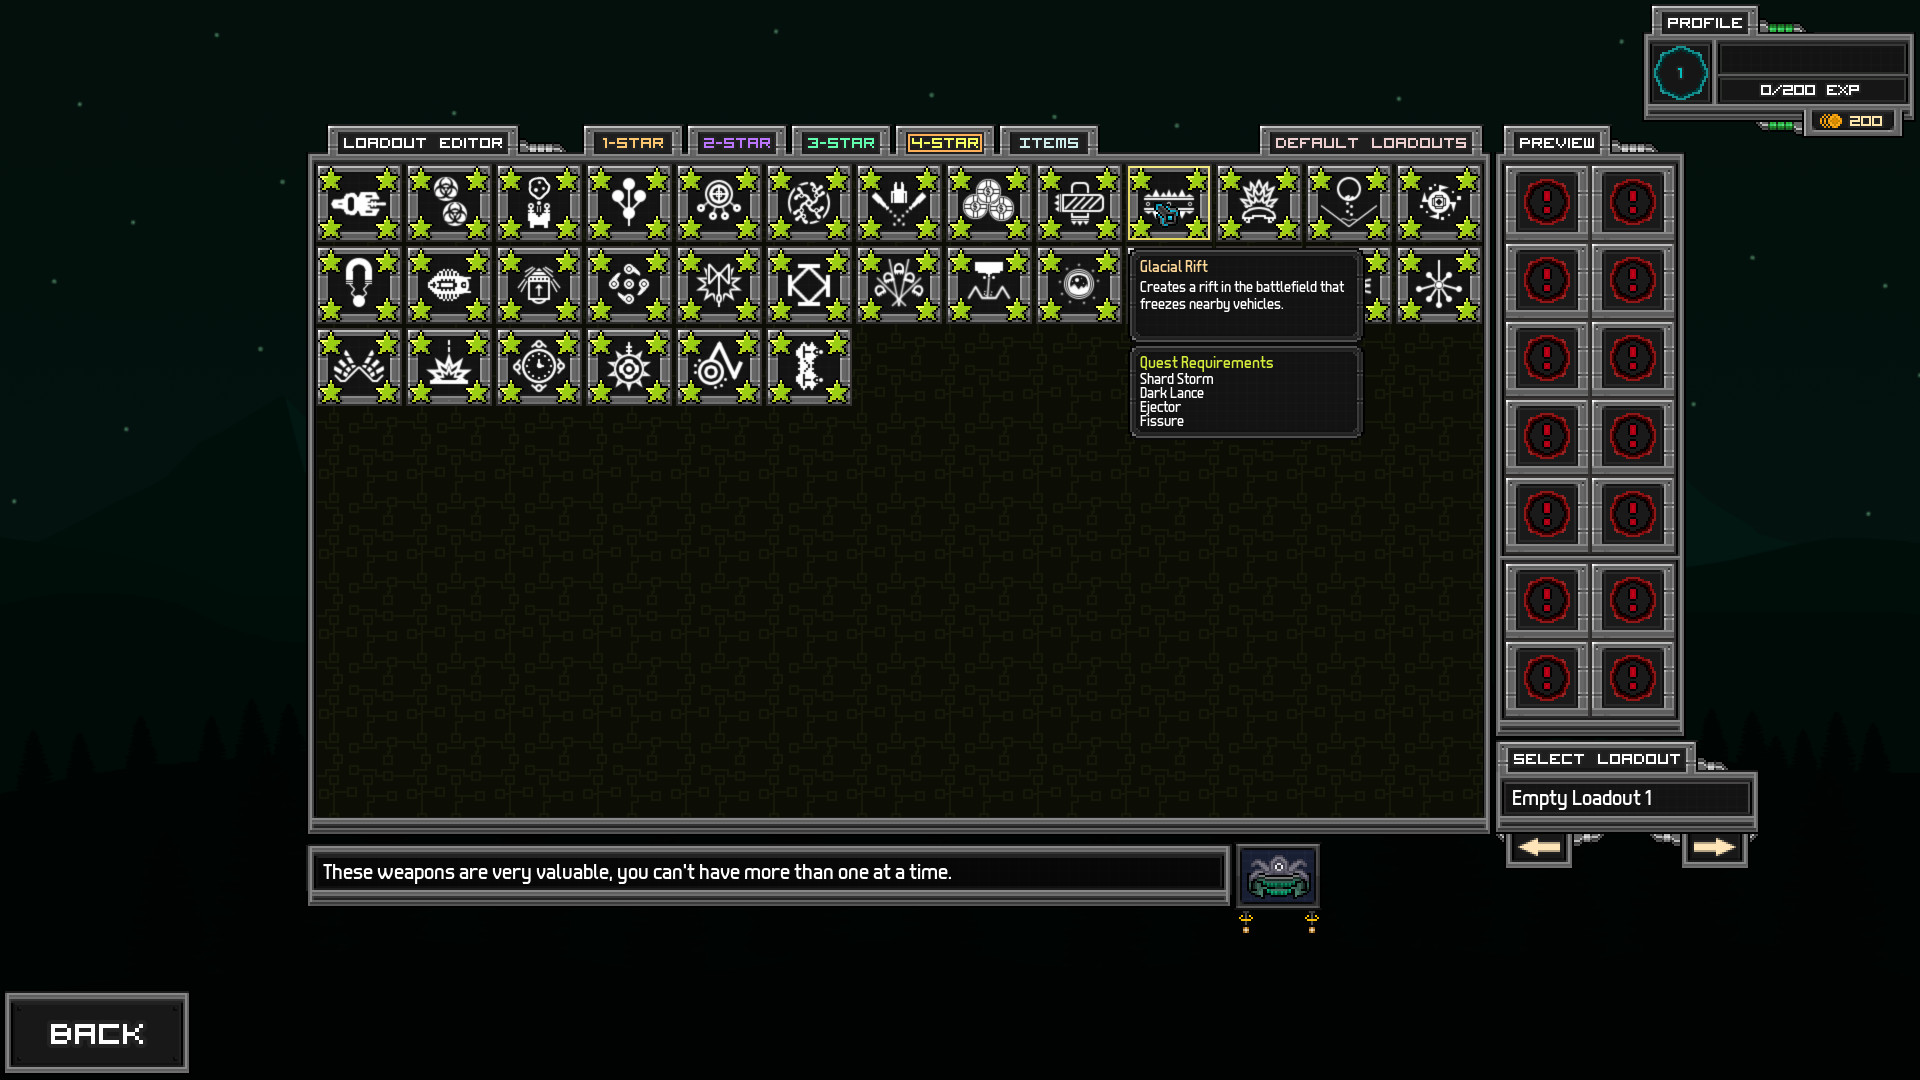Choose the double biohazard symbol weapon
The height and width of the screenshot is (1080, 1920).
coord(449,204)
